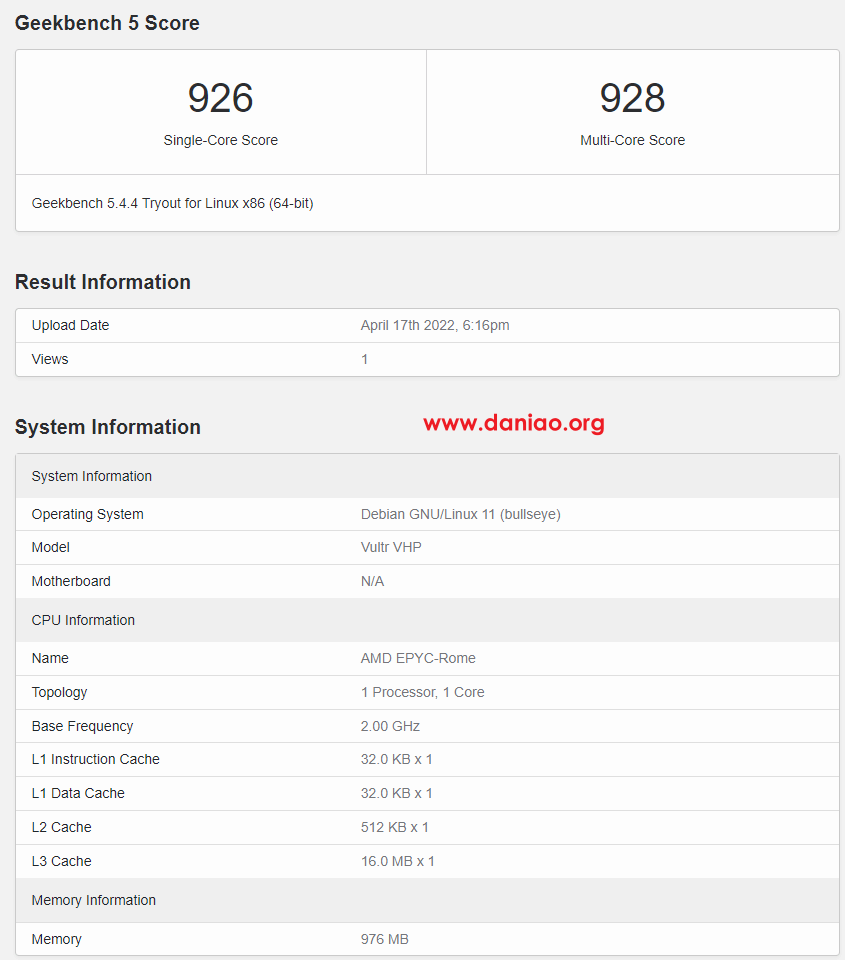The width and height of the screenshot is (845, 960).
Task: Select L1 Instruction Cache 32.0 KB value
Action: point(397,759)
